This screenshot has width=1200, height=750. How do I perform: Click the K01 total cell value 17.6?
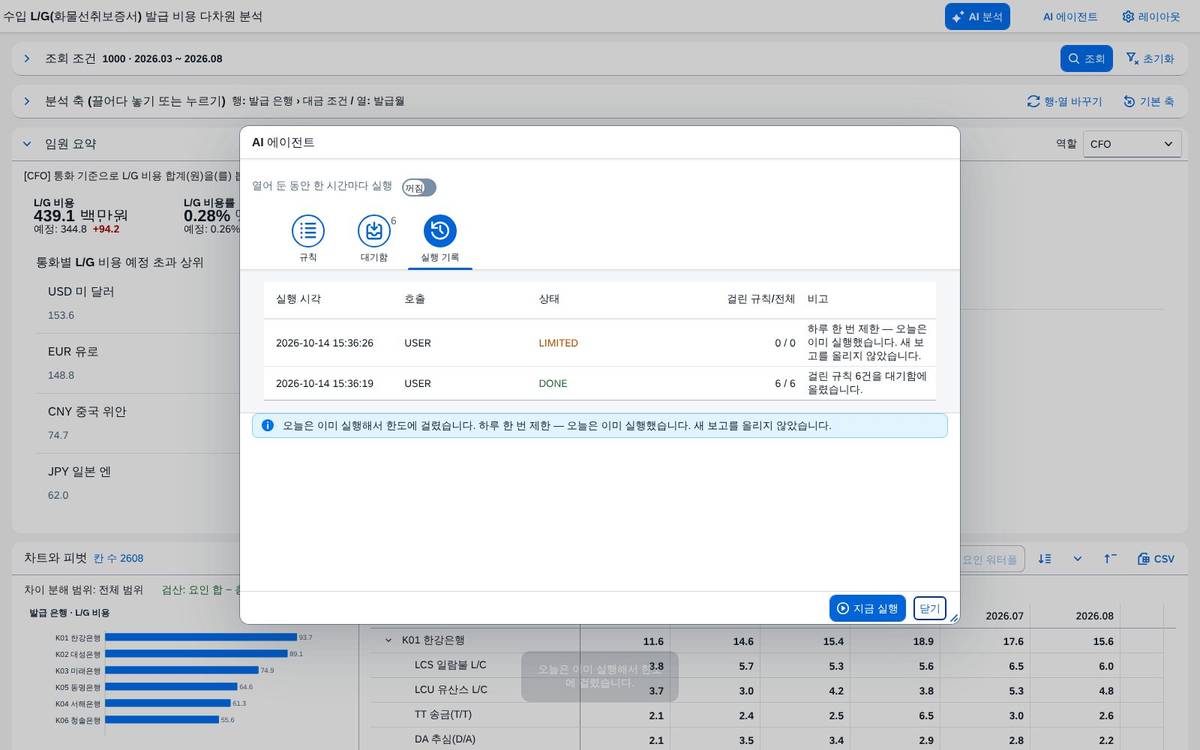(1013, 641)
